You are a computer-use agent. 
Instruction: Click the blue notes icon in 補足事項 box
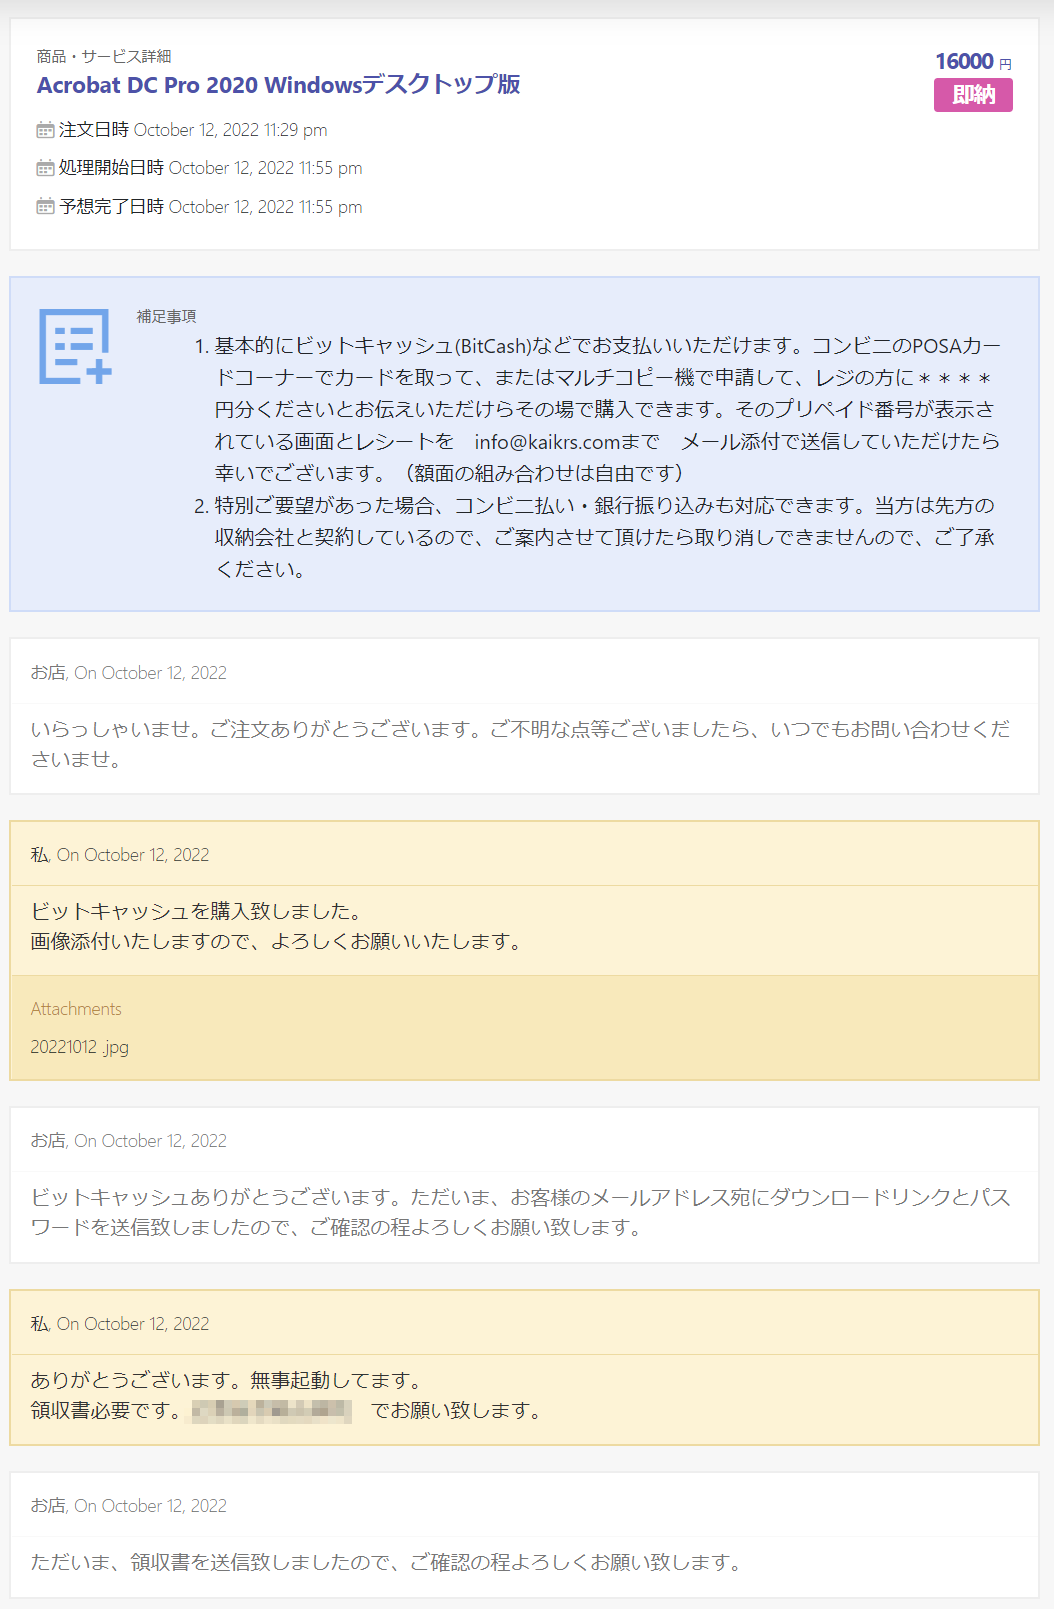coord(75,346)
